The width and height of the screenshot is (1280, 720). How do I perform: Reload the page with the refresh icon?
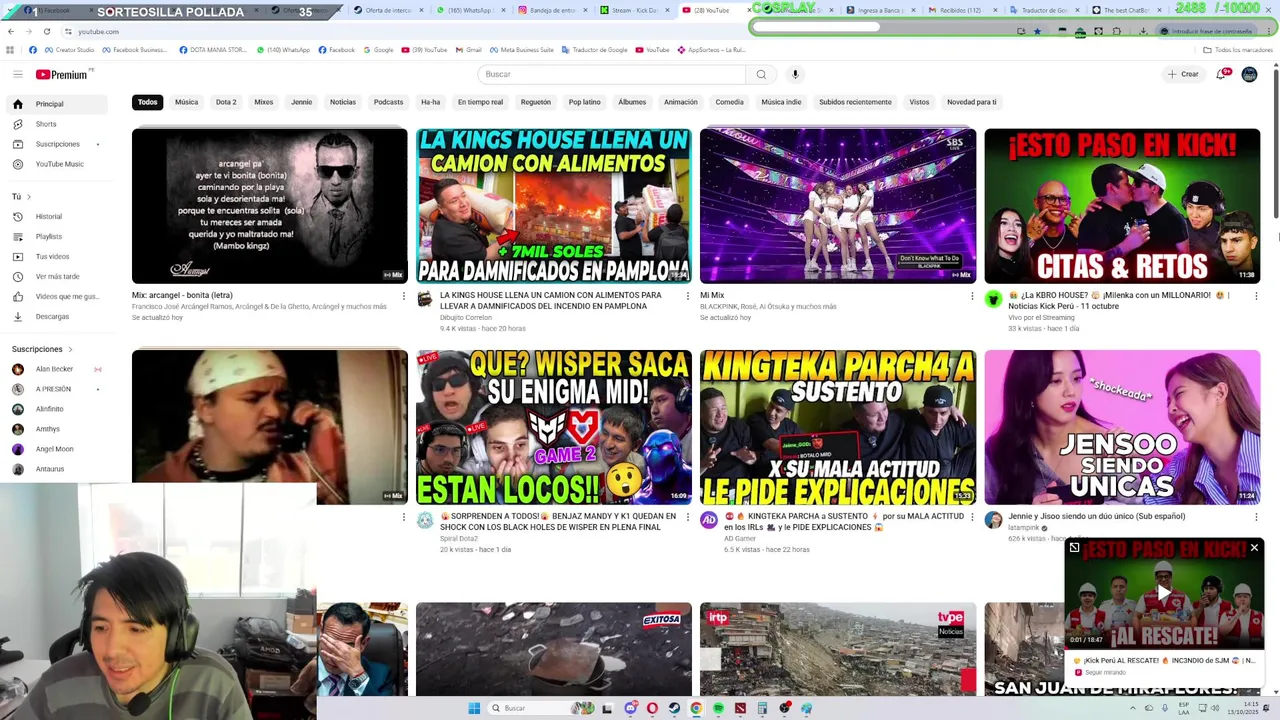click(x=46, y=31)
